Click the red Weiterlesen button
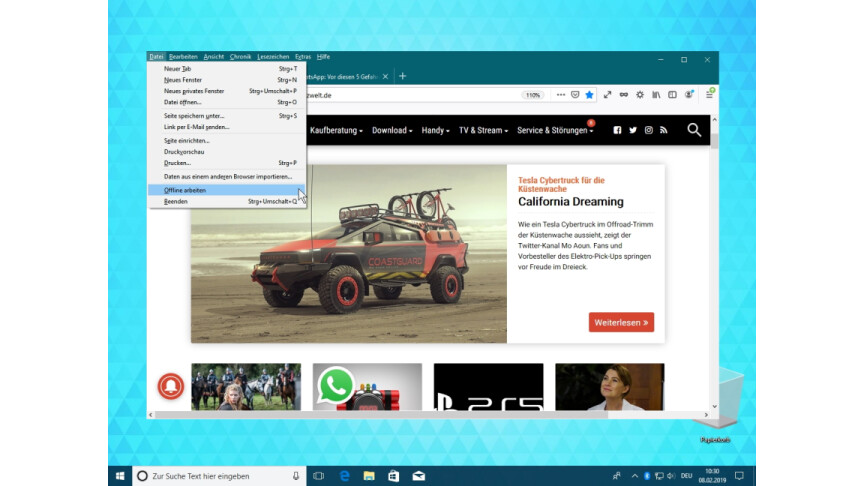 point(621,322)
